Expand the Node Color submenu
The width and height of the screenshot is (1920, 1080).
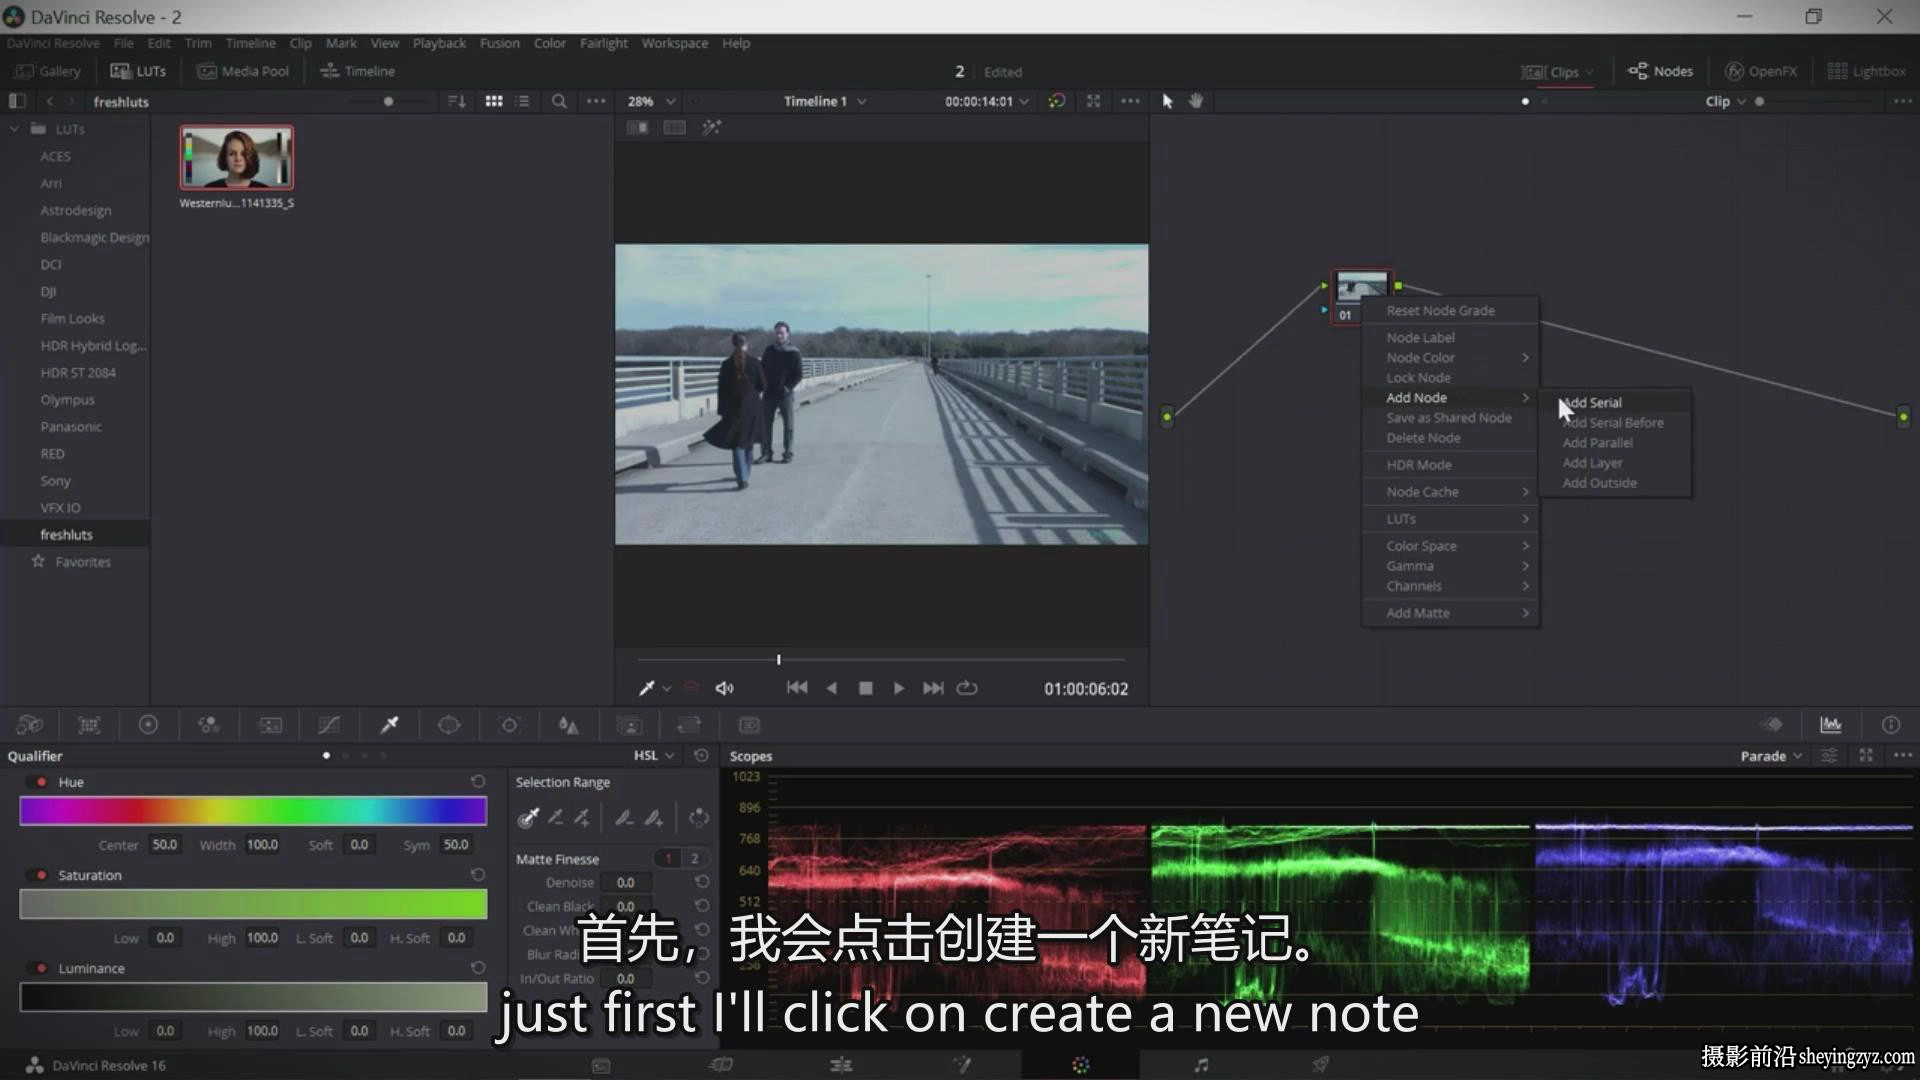click(x=1450, y=357)
